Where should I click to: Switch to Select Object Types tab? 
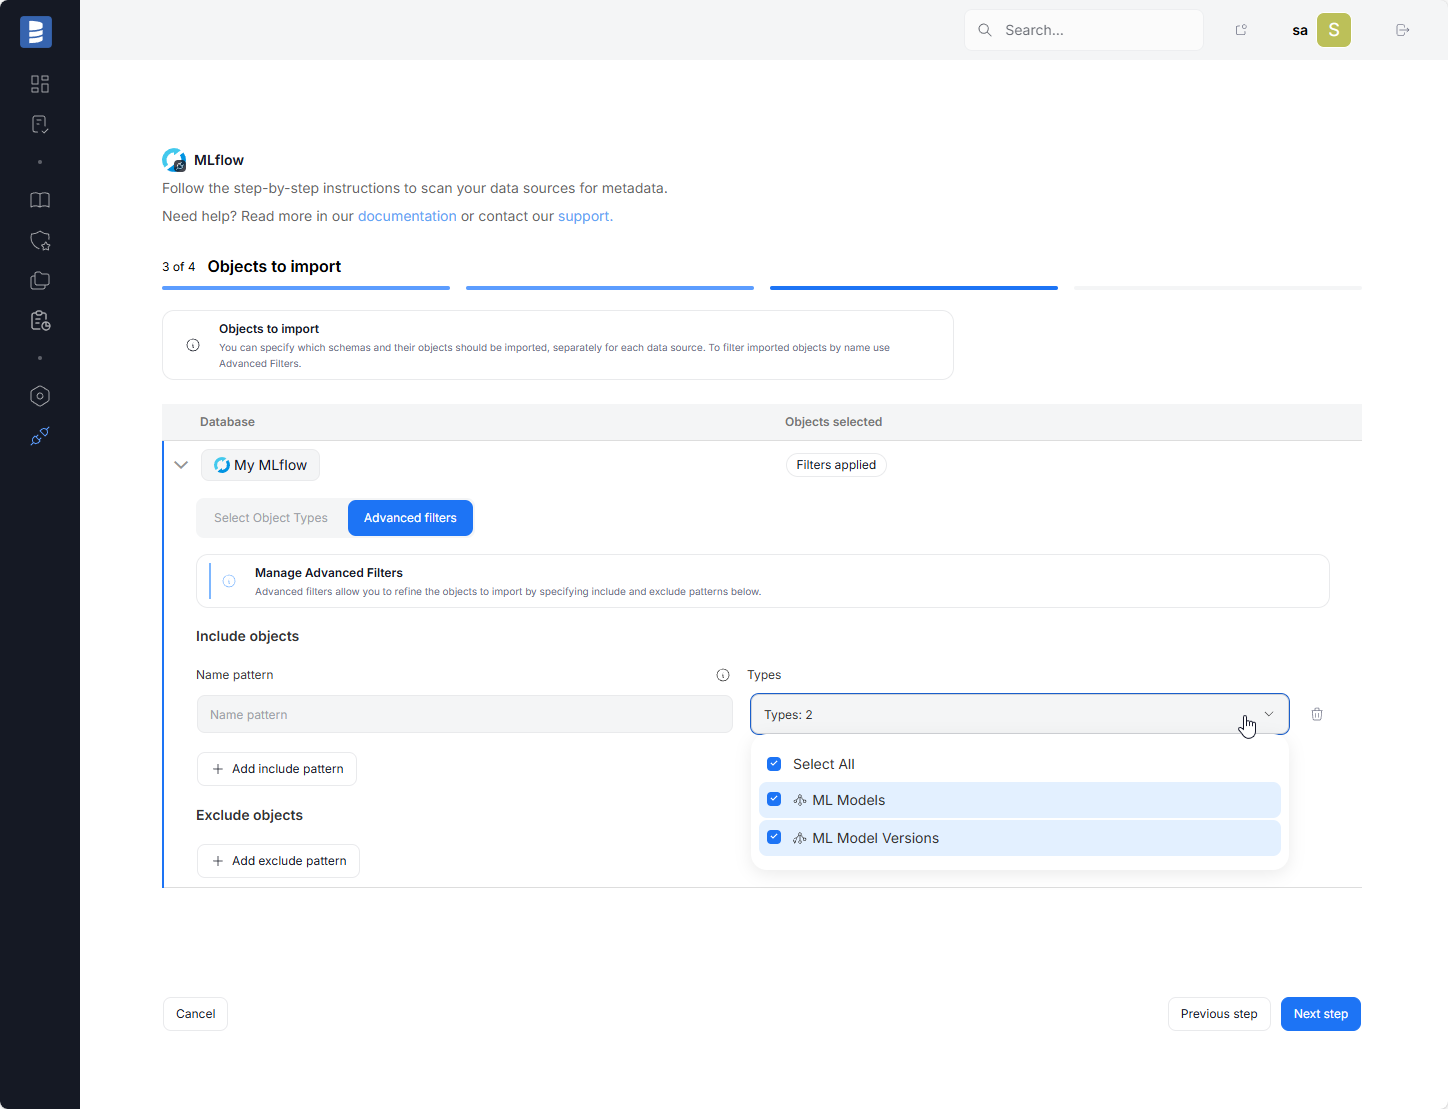click(x=271, y=518)
